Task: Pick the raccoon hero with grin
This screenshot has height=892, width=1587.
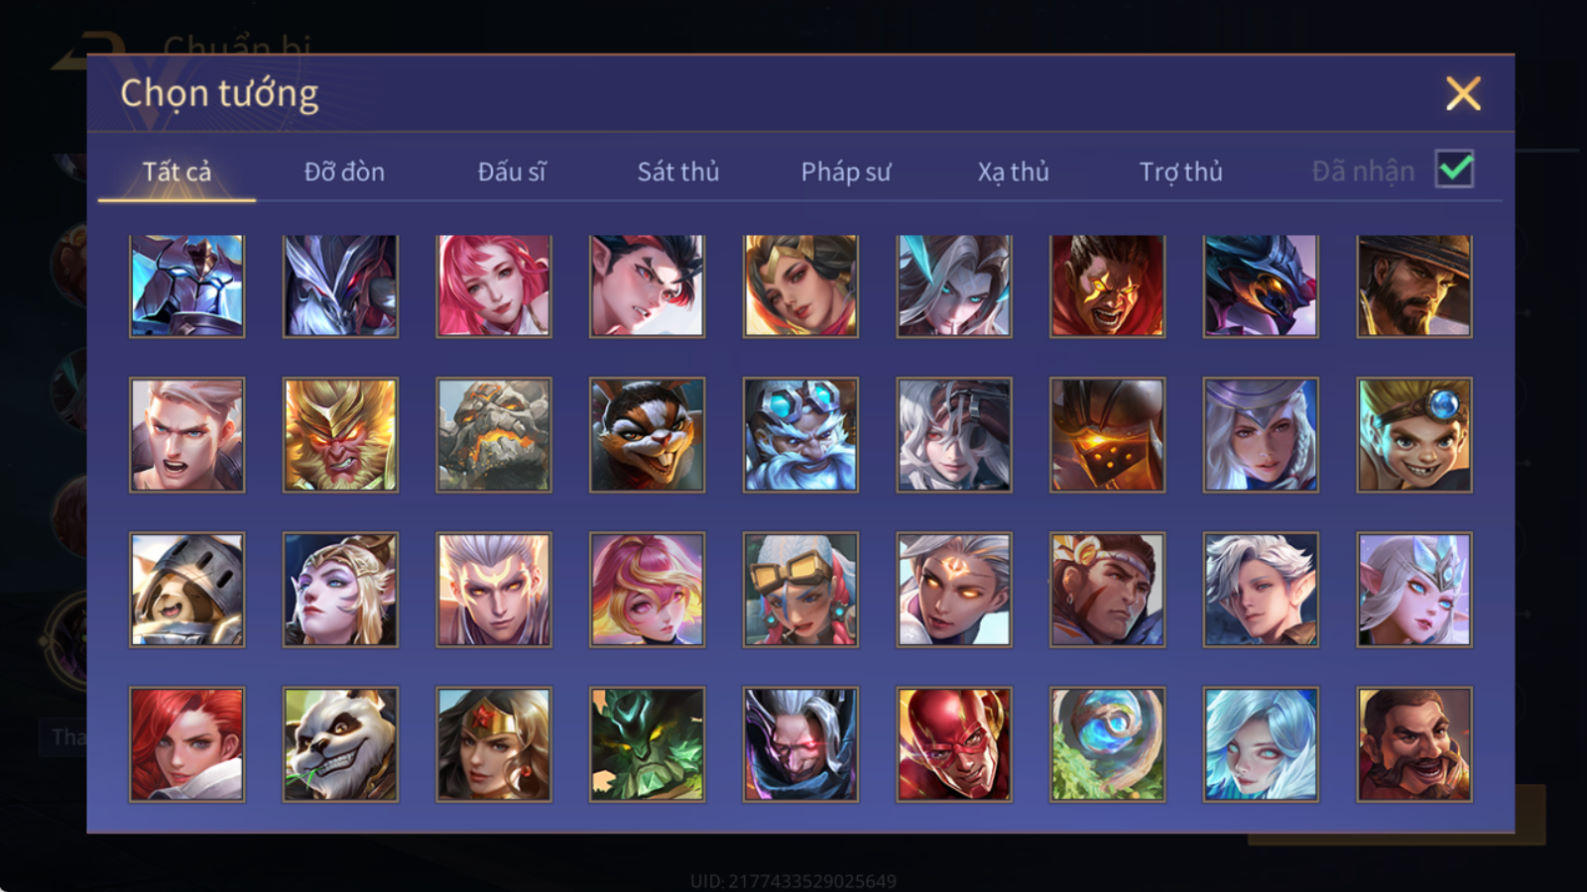Action: pos(647,435)
